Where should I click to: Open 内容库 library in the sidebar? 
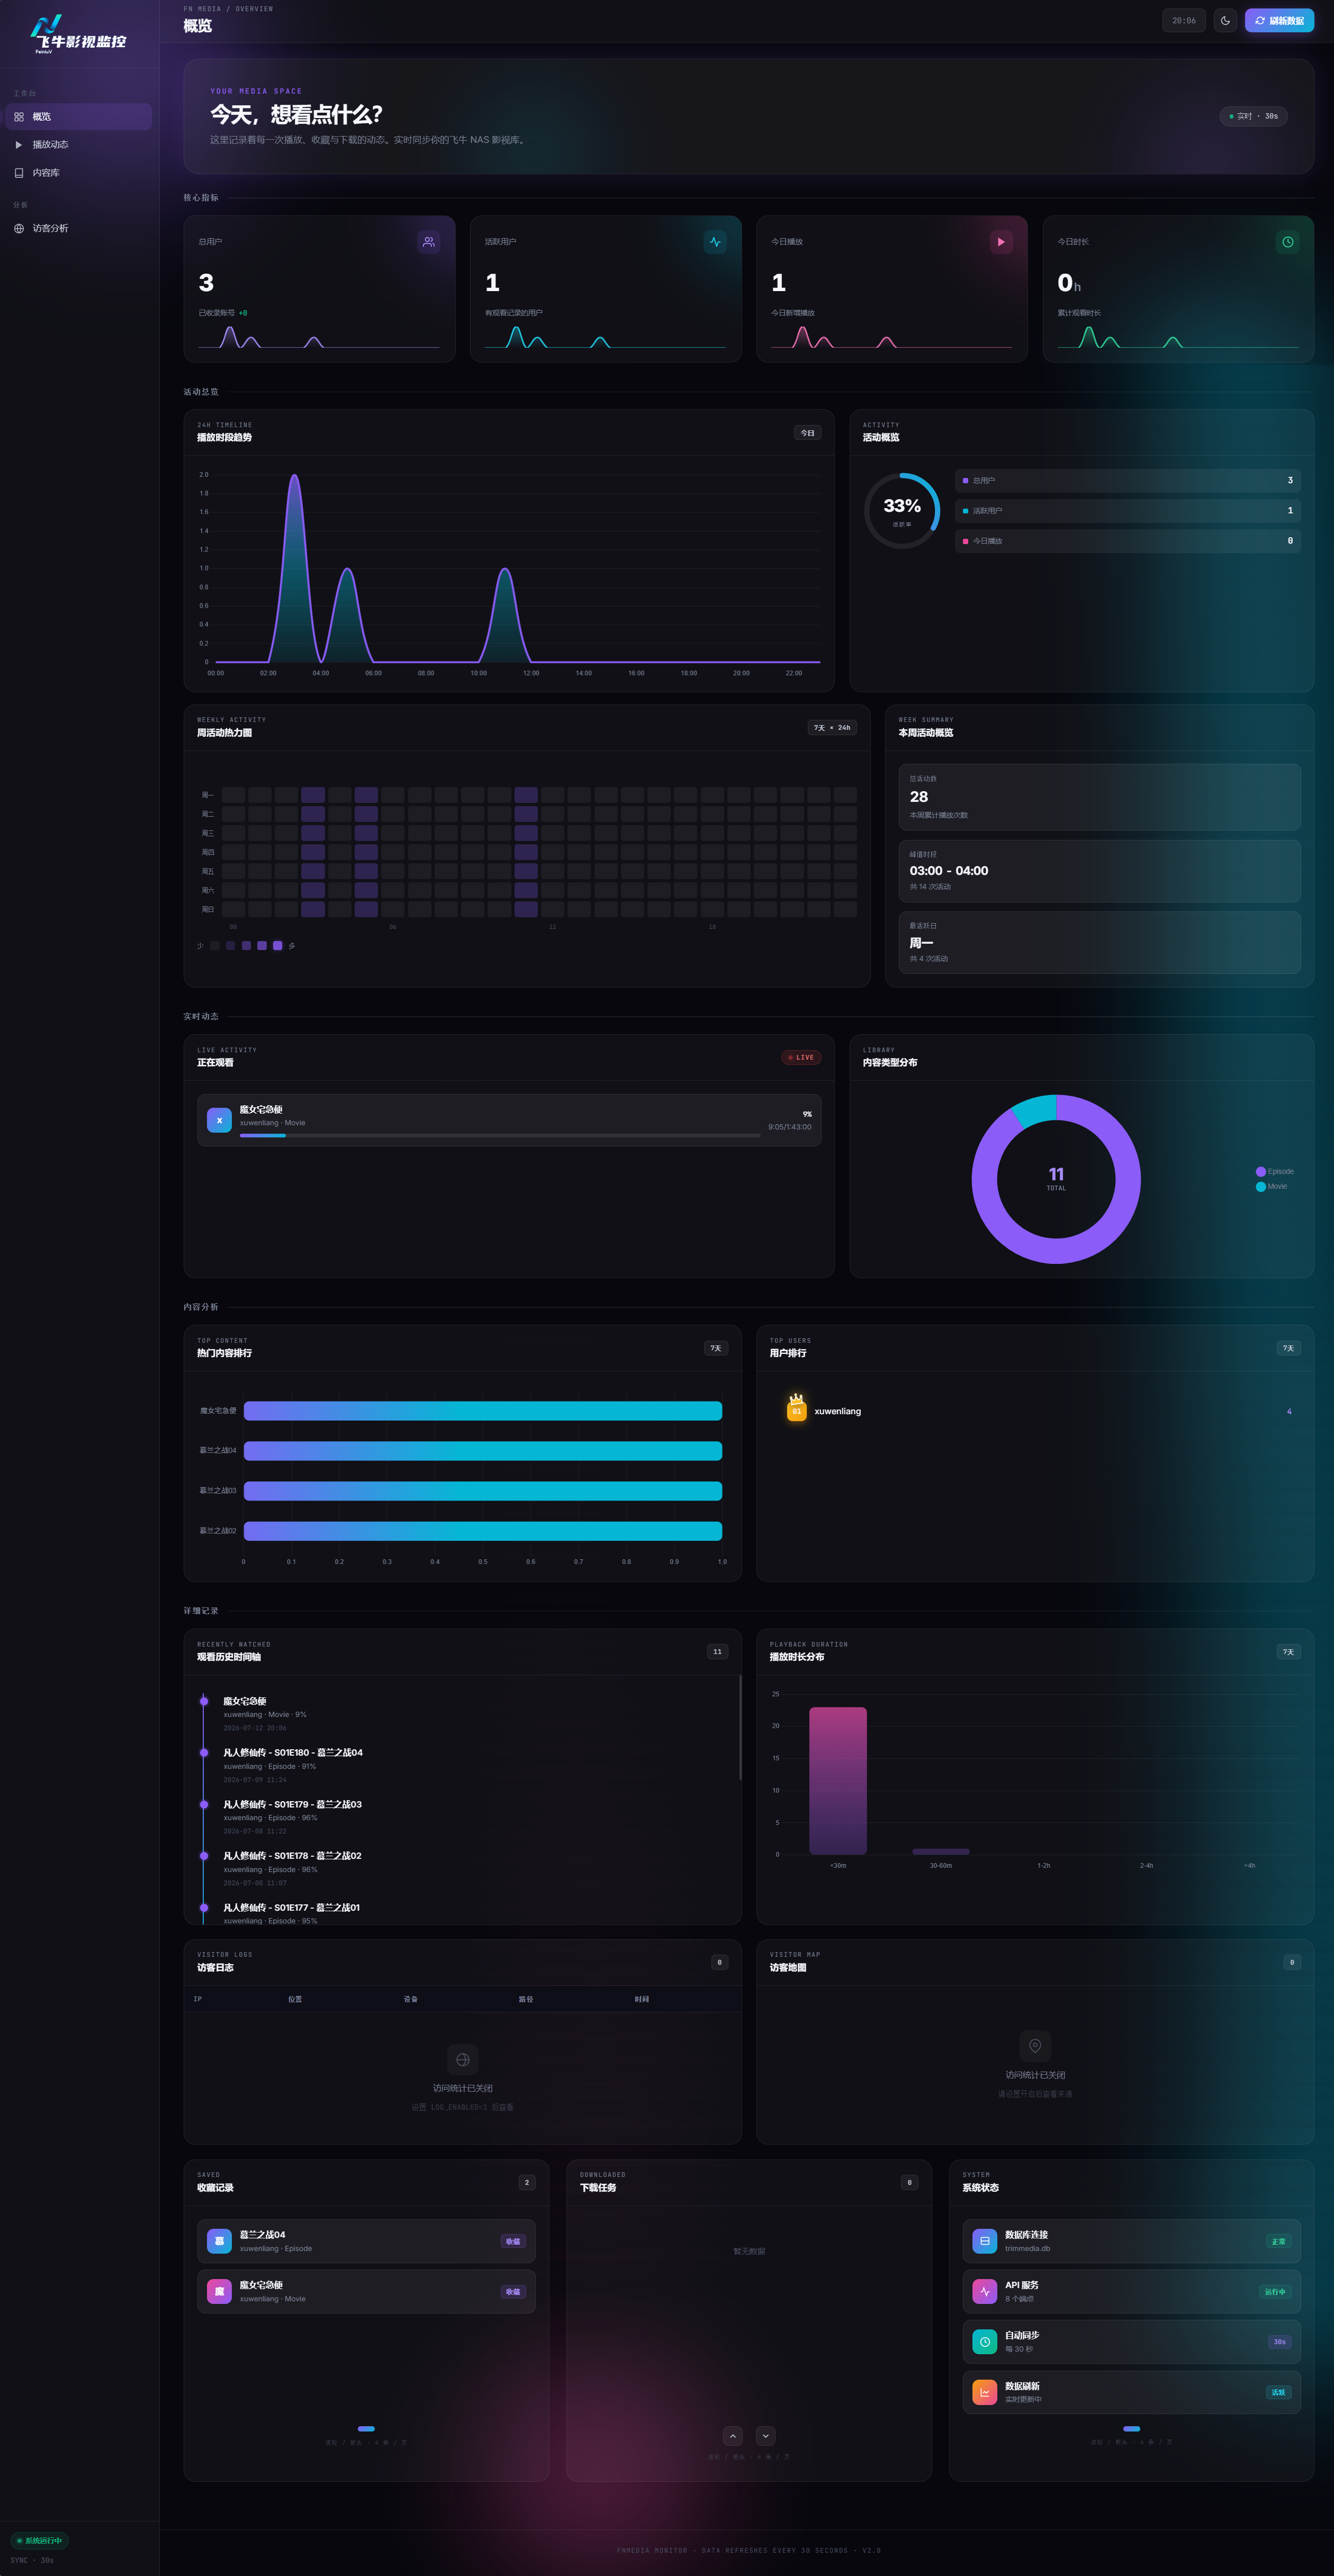[x=79, y=172]
